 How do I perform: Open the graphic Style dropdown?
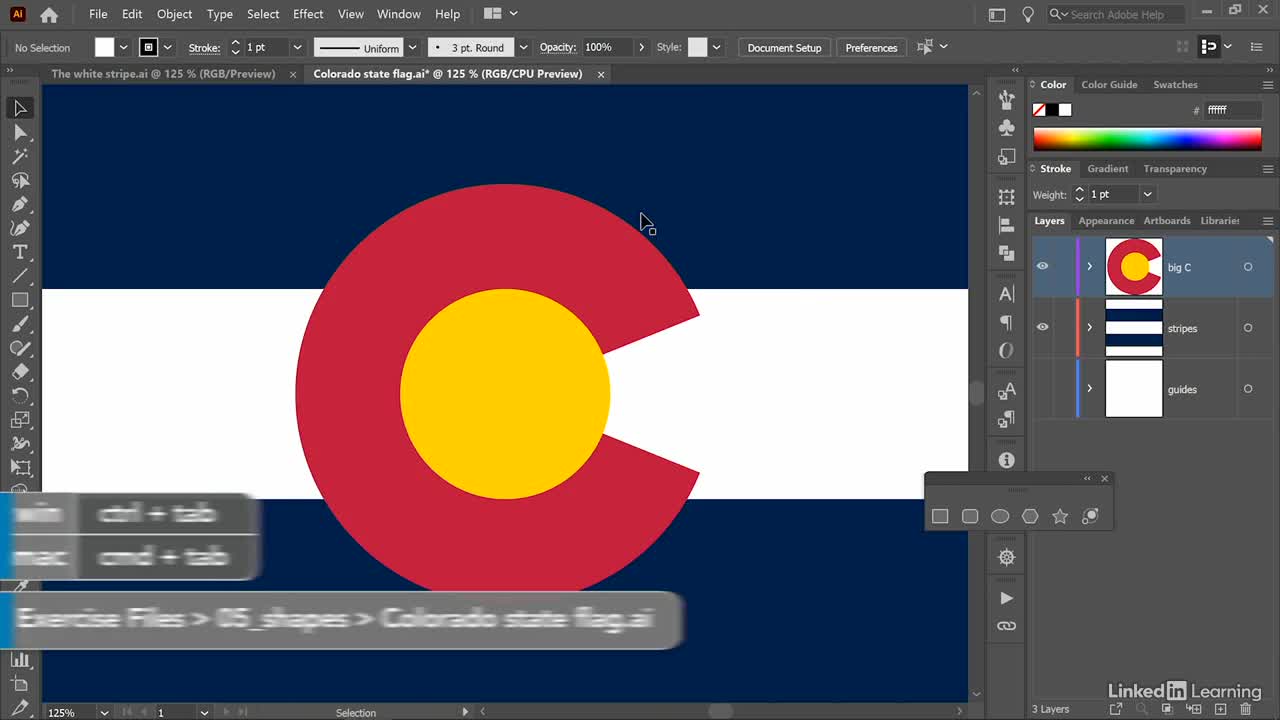click(x=716, y=47)
